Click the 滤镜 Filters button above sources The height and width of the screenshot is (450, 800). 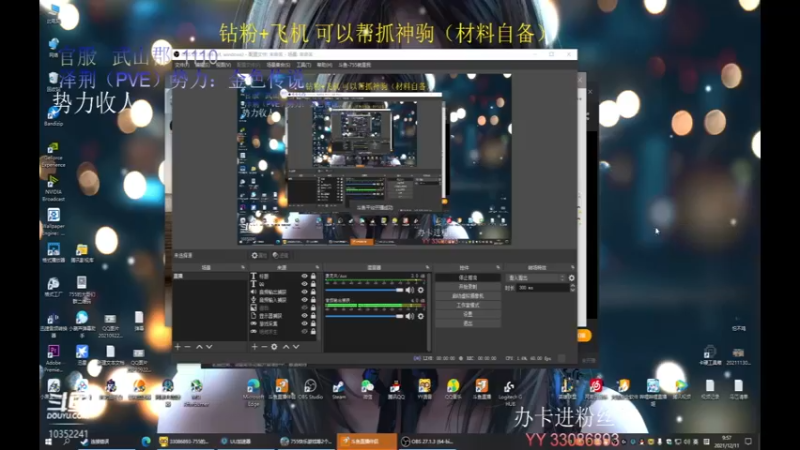[280, 255]
